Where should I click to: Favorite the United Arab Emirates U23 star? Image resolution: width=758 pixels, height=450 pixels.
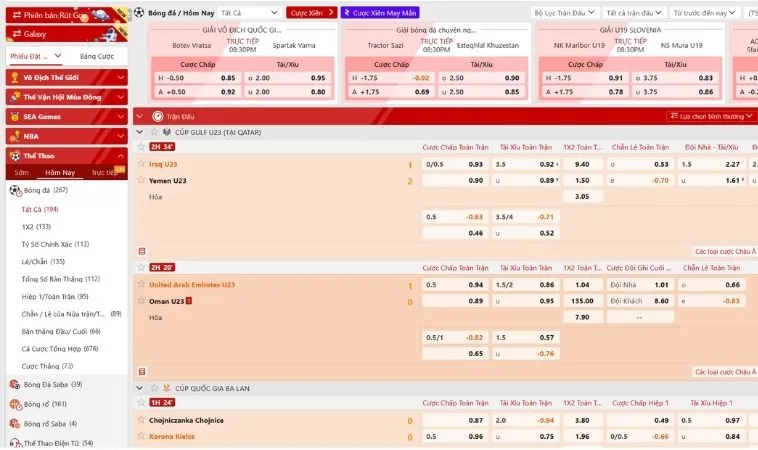141,284
